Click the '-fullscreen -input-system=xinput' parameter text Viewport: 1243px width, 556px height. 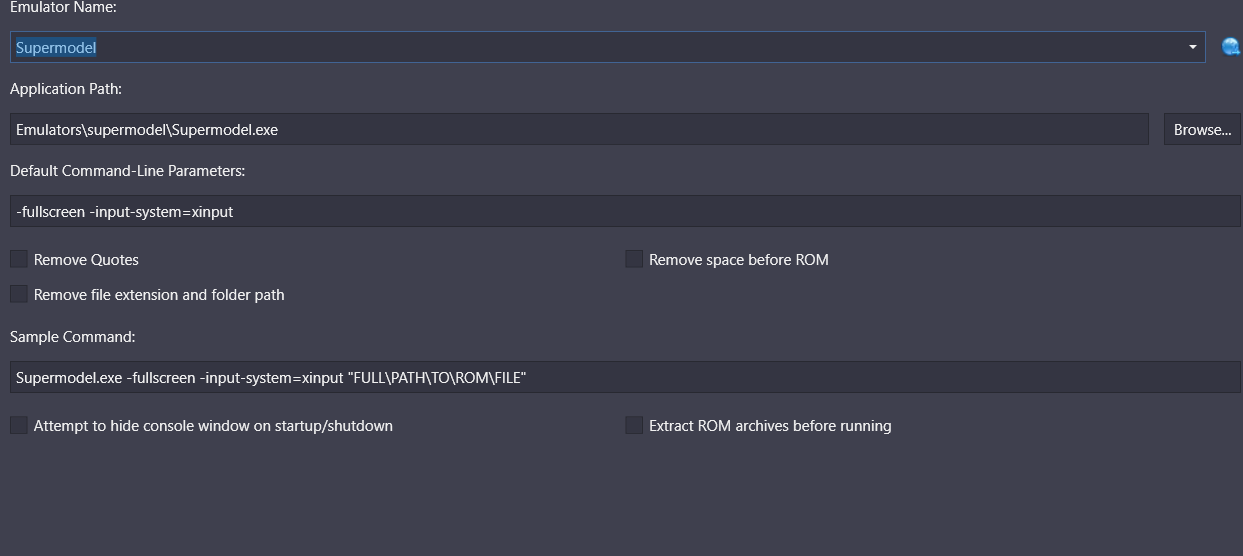(x=125, y=211)
